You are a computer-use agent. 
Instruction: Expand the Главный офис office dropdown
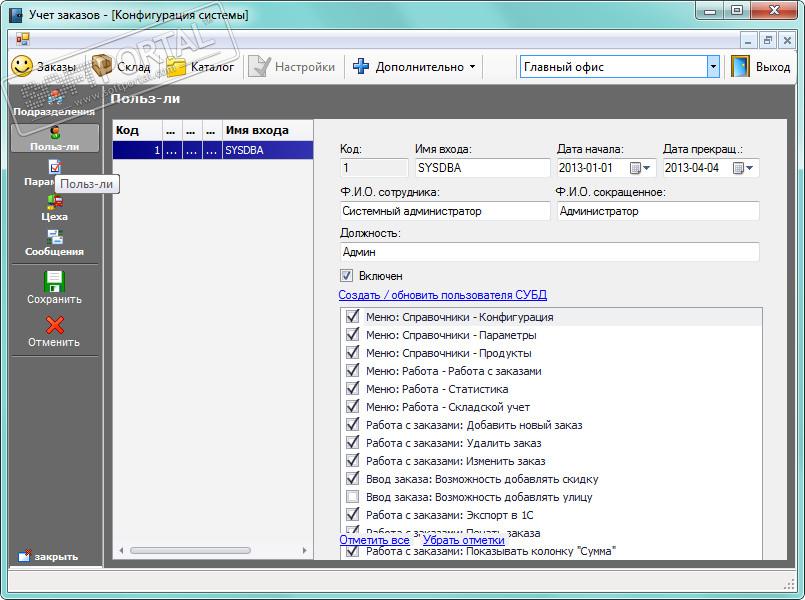(x=713, y=67)
